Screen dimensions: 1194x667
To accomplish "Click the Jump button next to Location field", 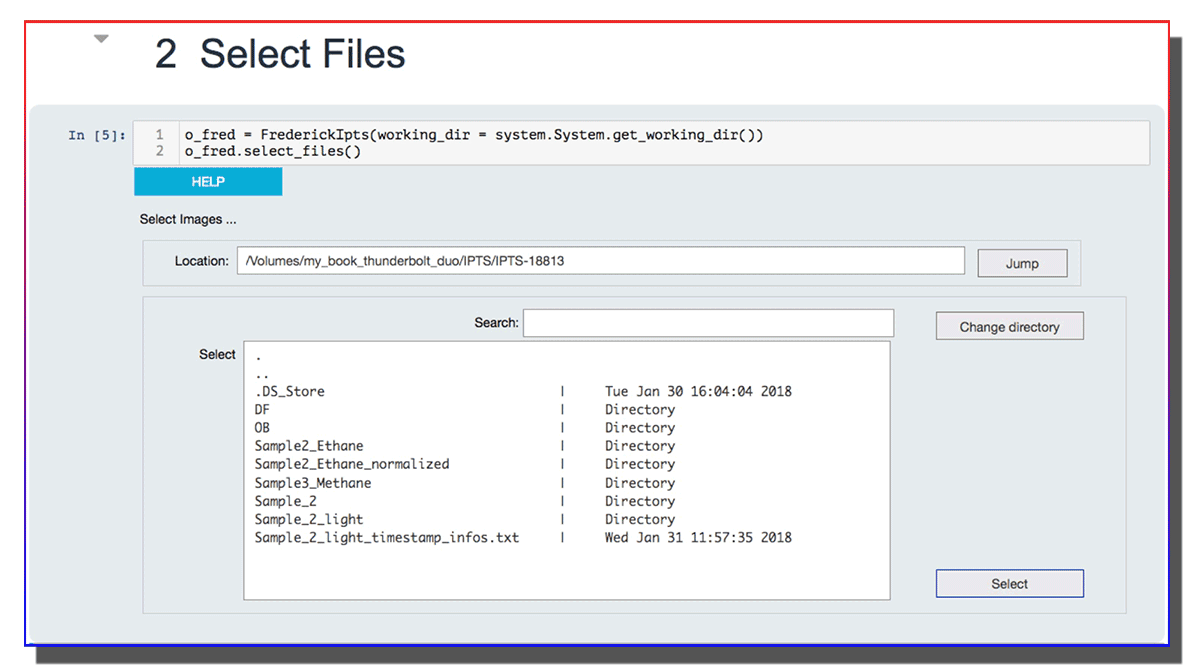I will pos(1022,262).
